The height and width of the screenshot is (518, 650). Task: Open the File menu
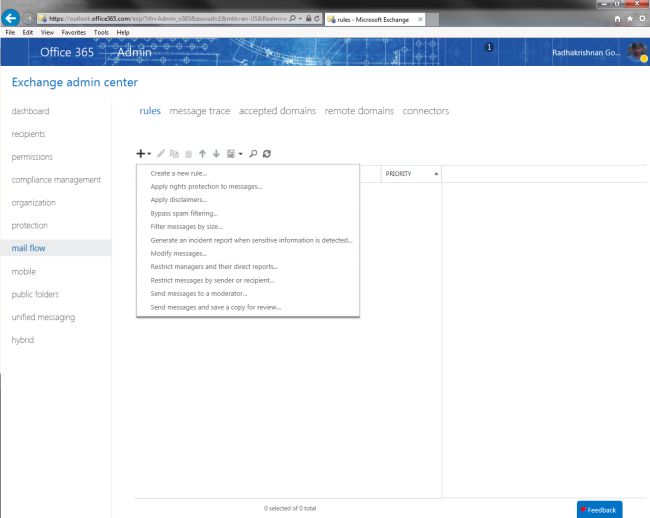(x=10, y=32)
